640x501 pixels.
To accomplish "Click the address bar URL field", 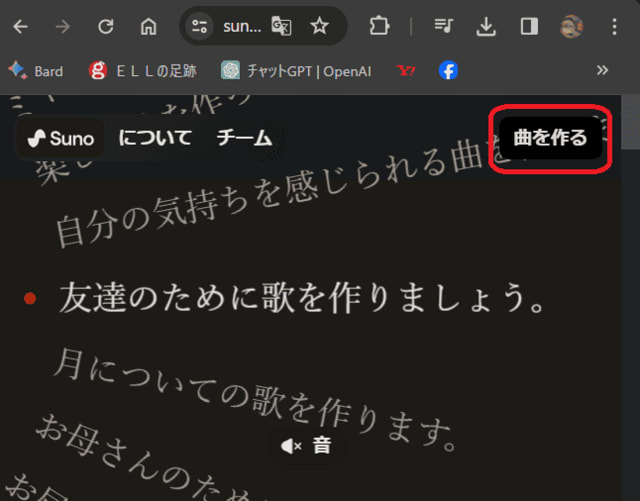I will click(241, 27).
